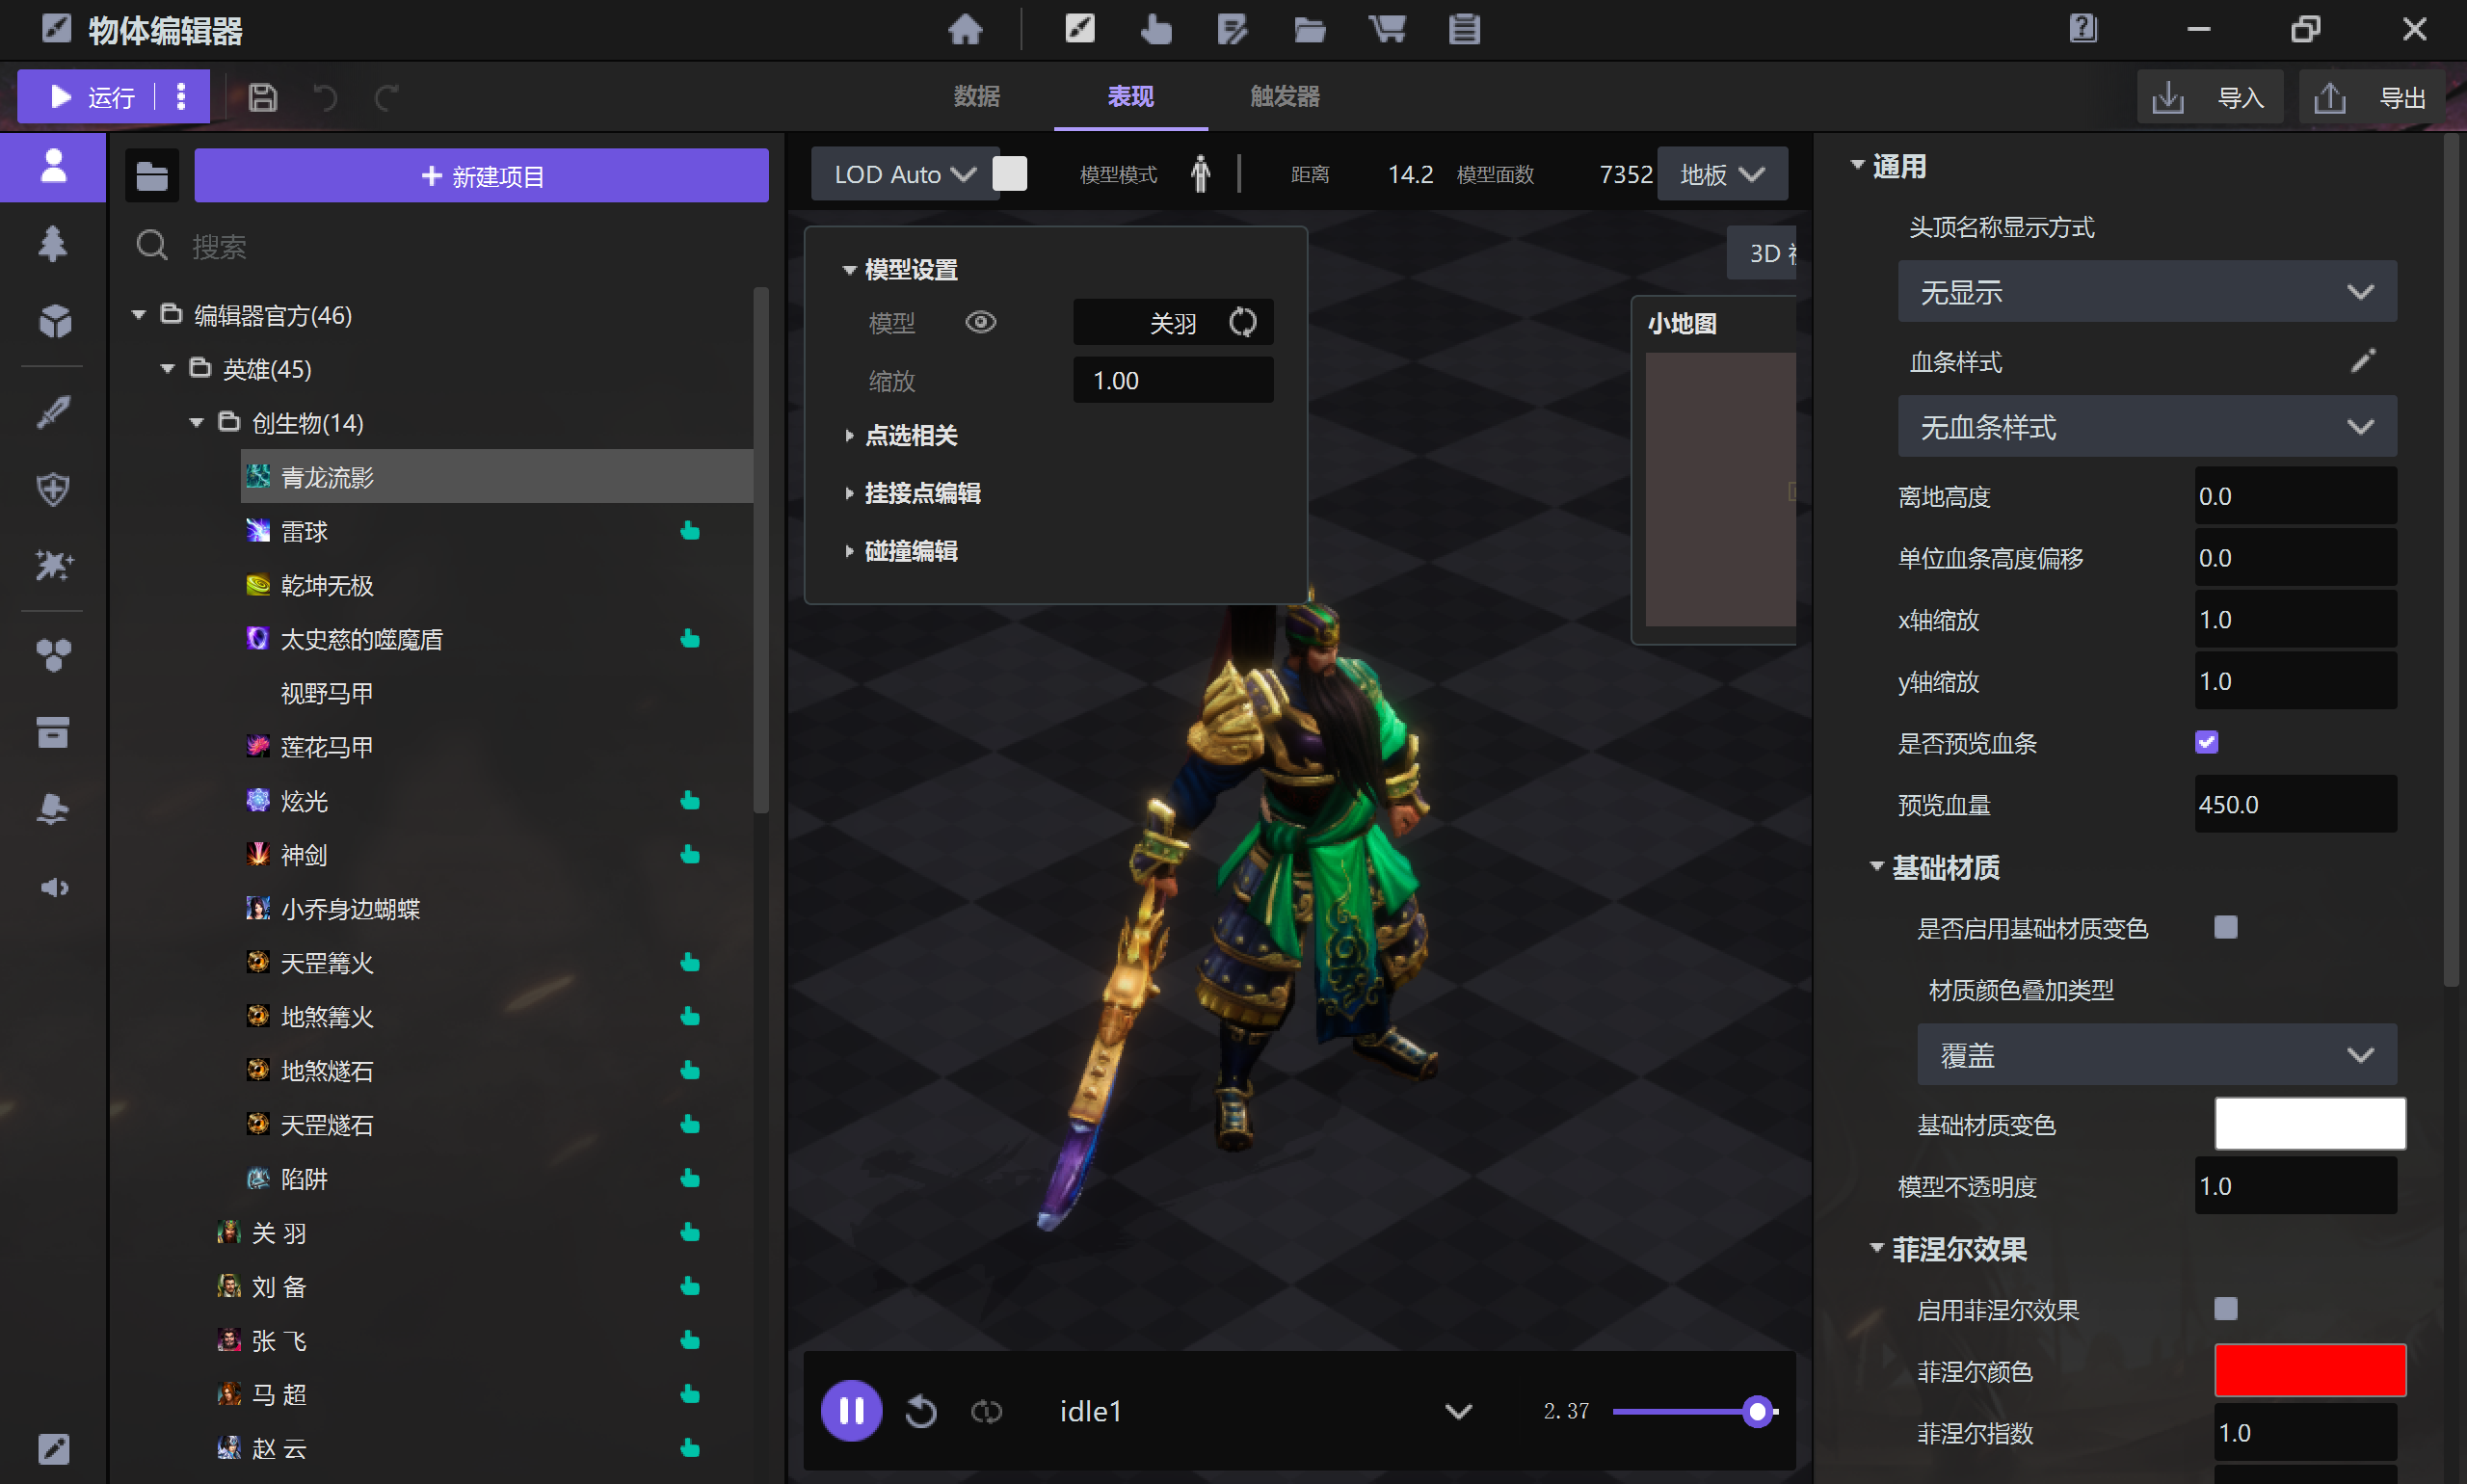2467x1484 pixels.
Task: Open the help question mark icon
Action: pos(2083,28)
